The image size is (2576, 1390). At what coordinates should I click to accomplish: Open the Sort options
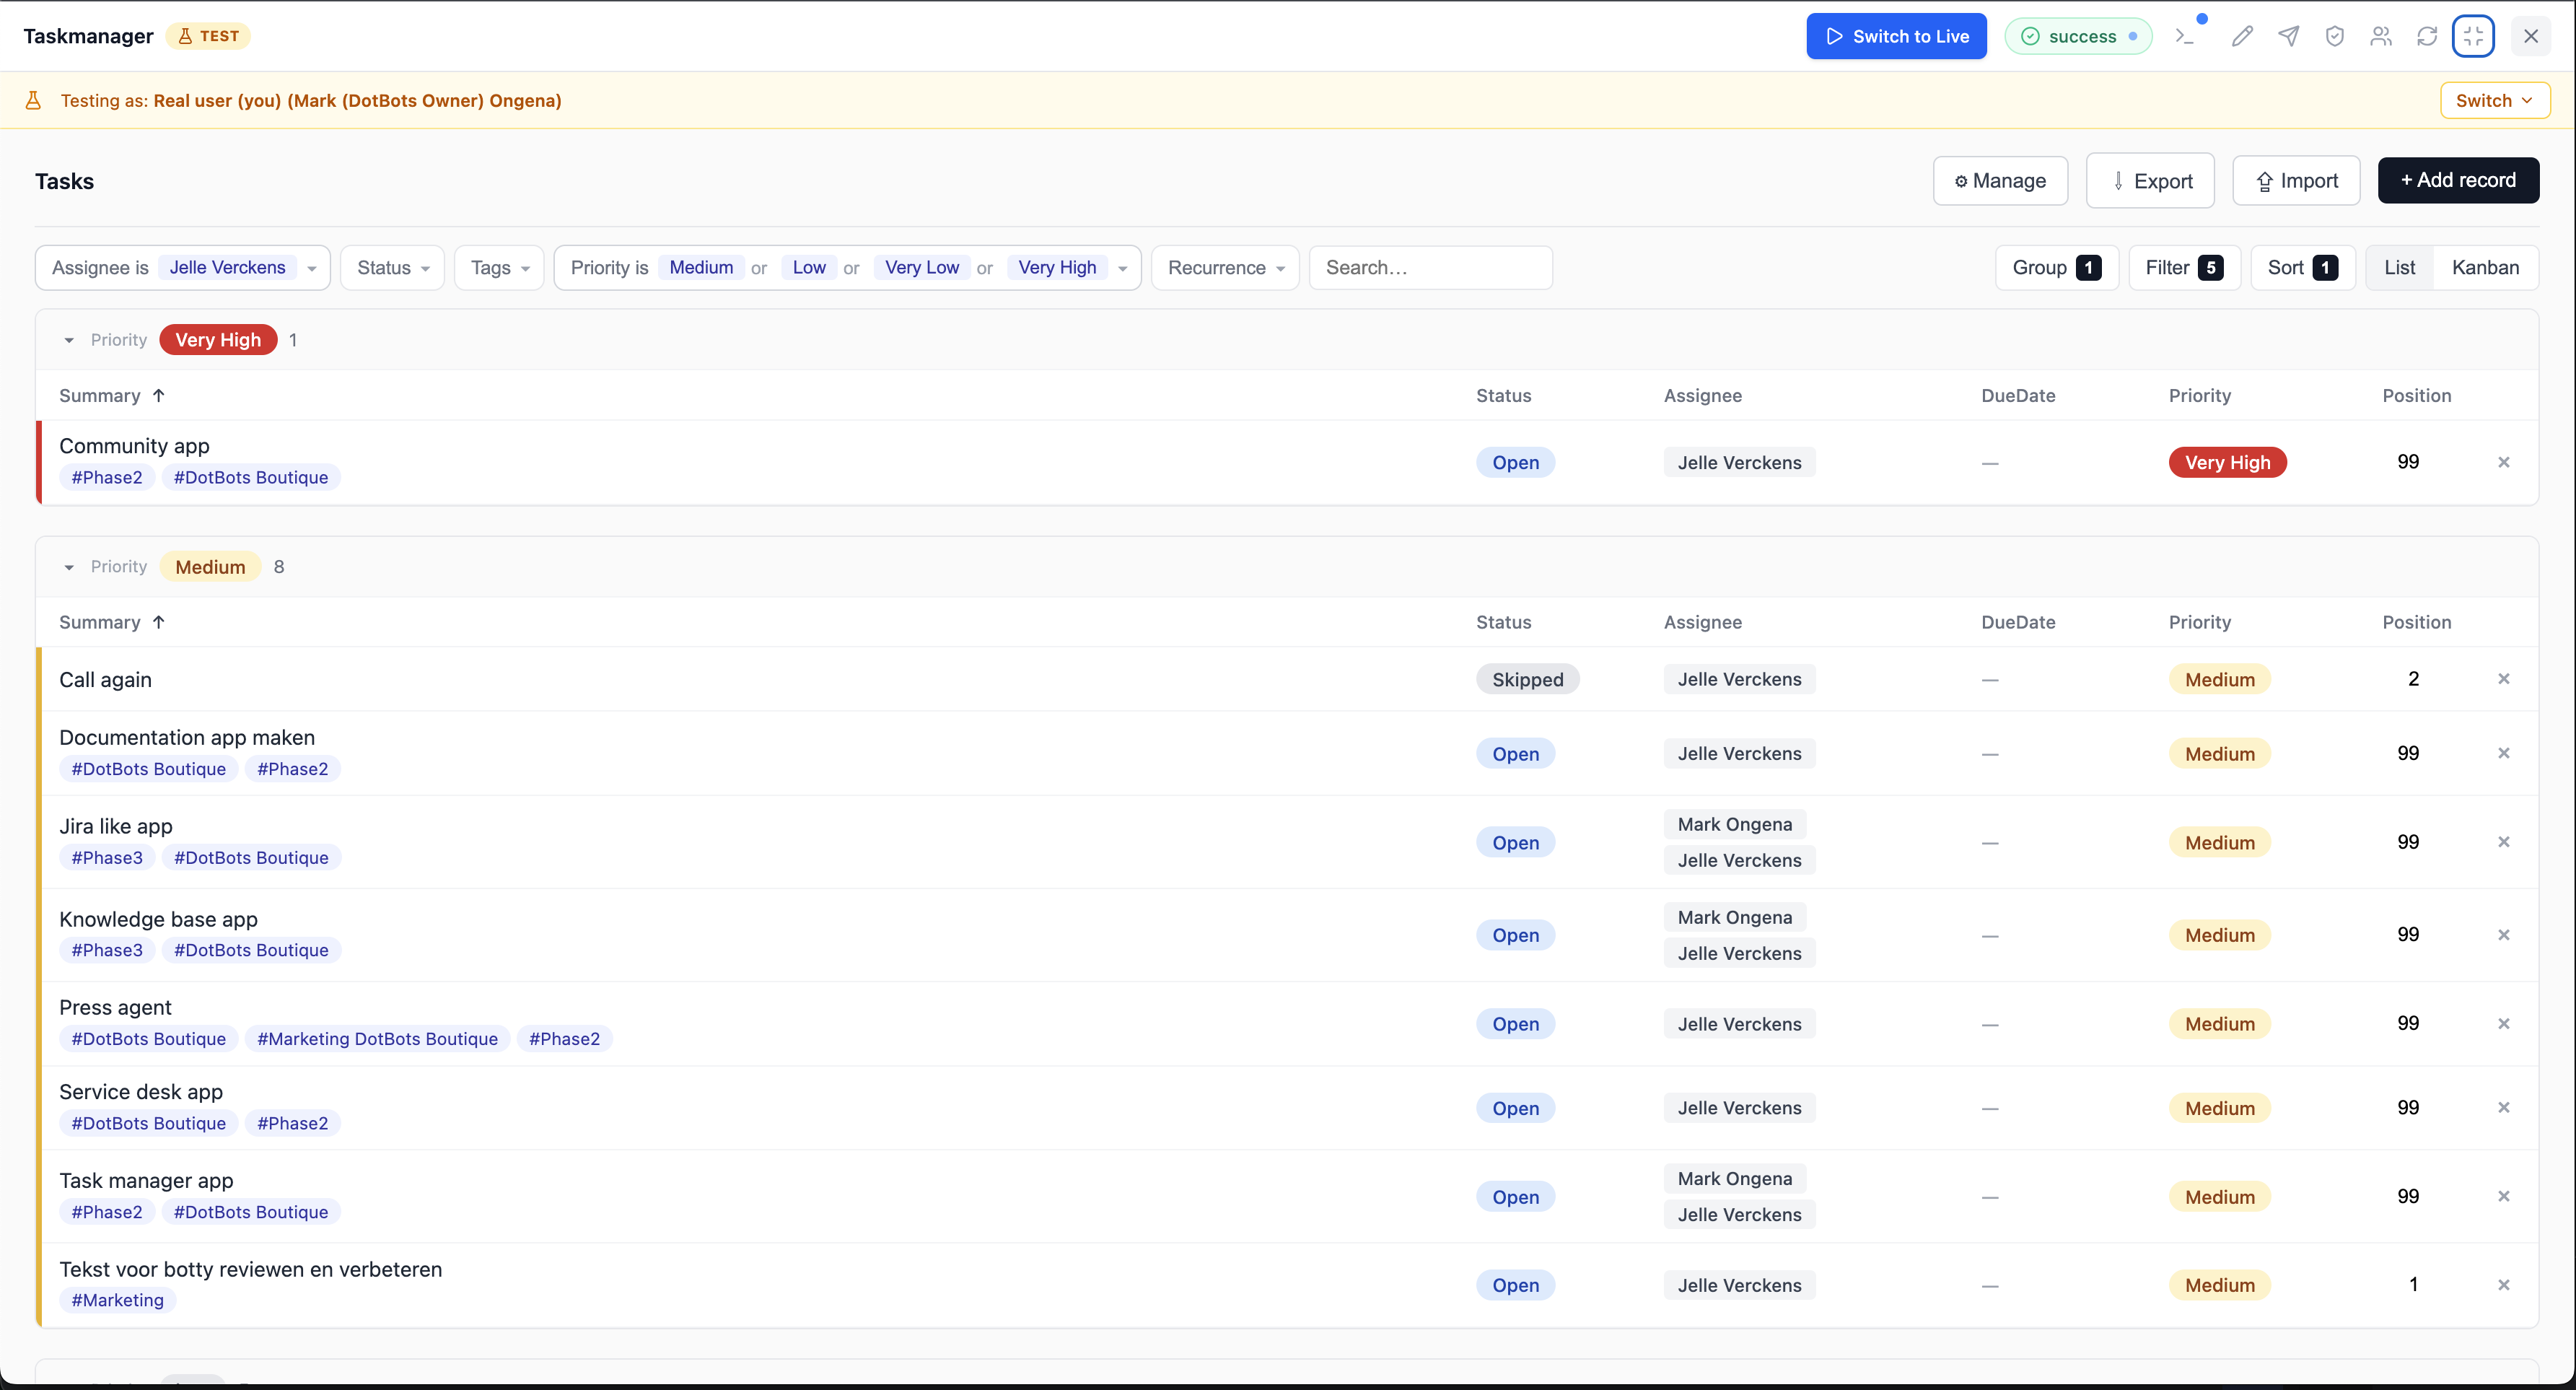tap(2302, 267)
